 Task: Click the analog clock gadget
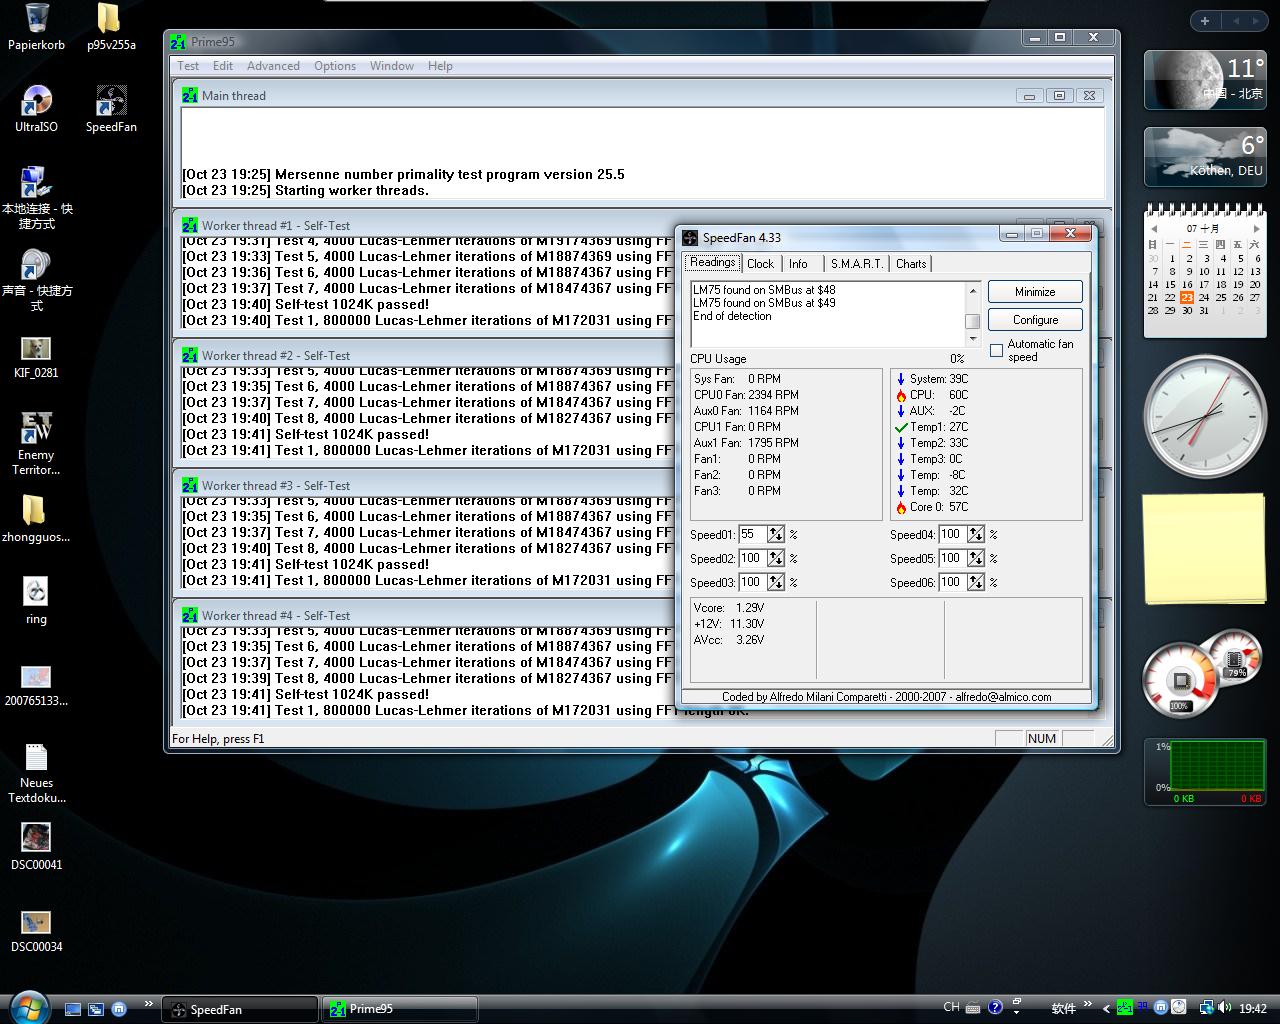(x=1205, y=416)
